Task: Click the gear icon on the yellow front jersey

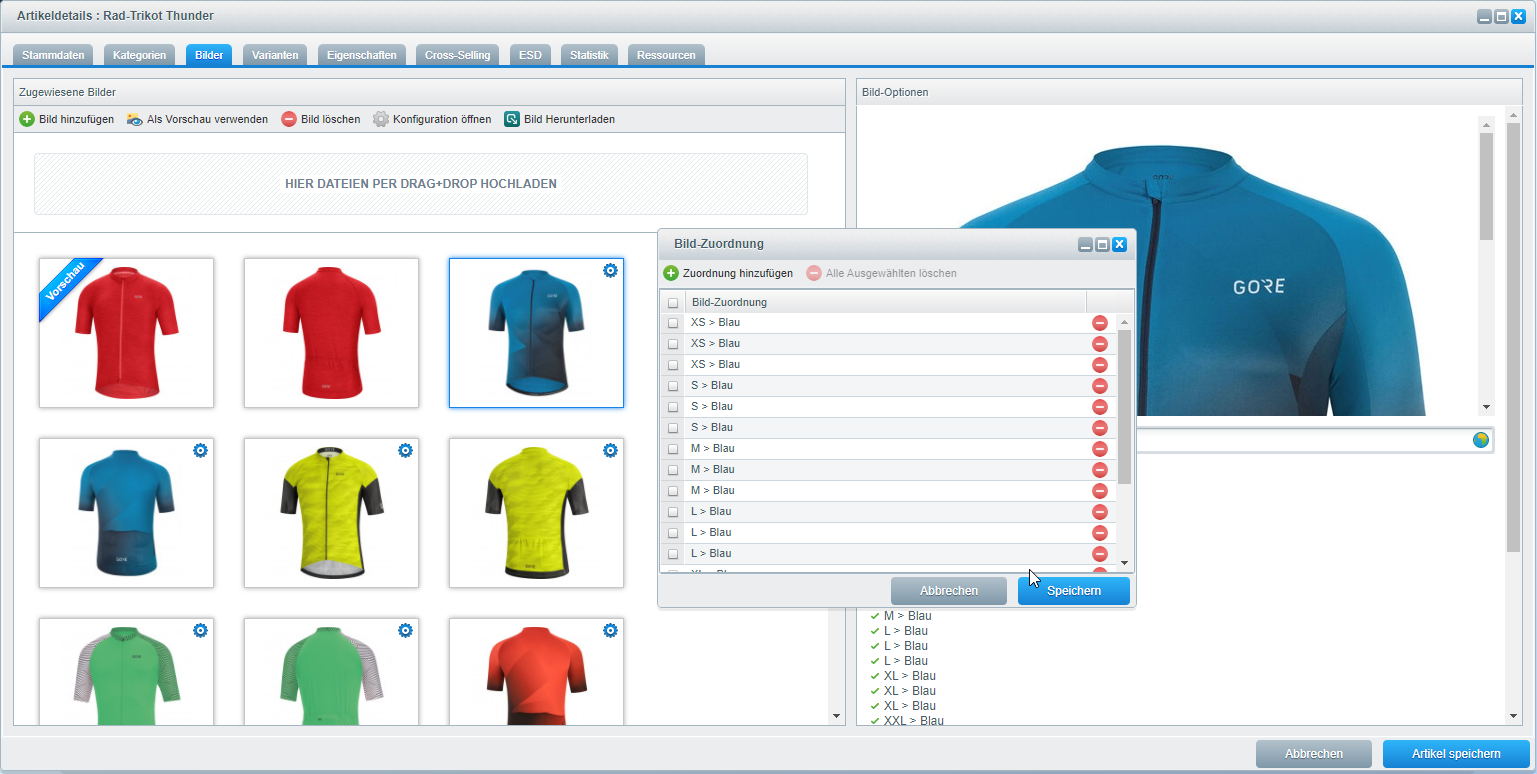Action: 406,450
